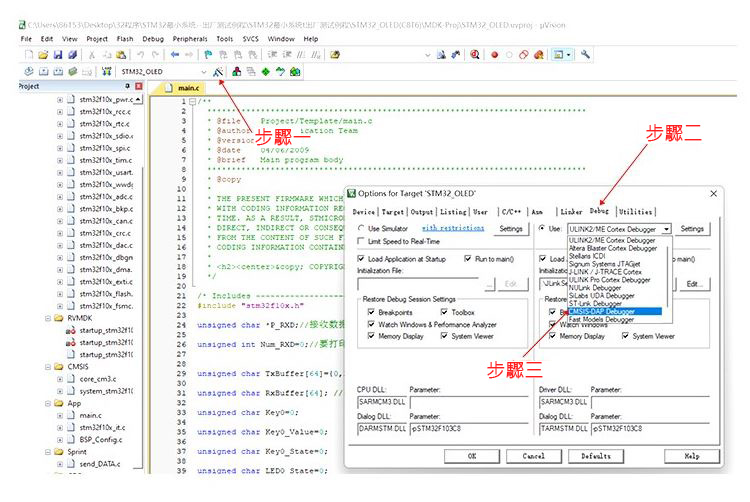Switch to the Utilities tab
Viewport: 750px width, 502px height.
(x=635, y=212)
